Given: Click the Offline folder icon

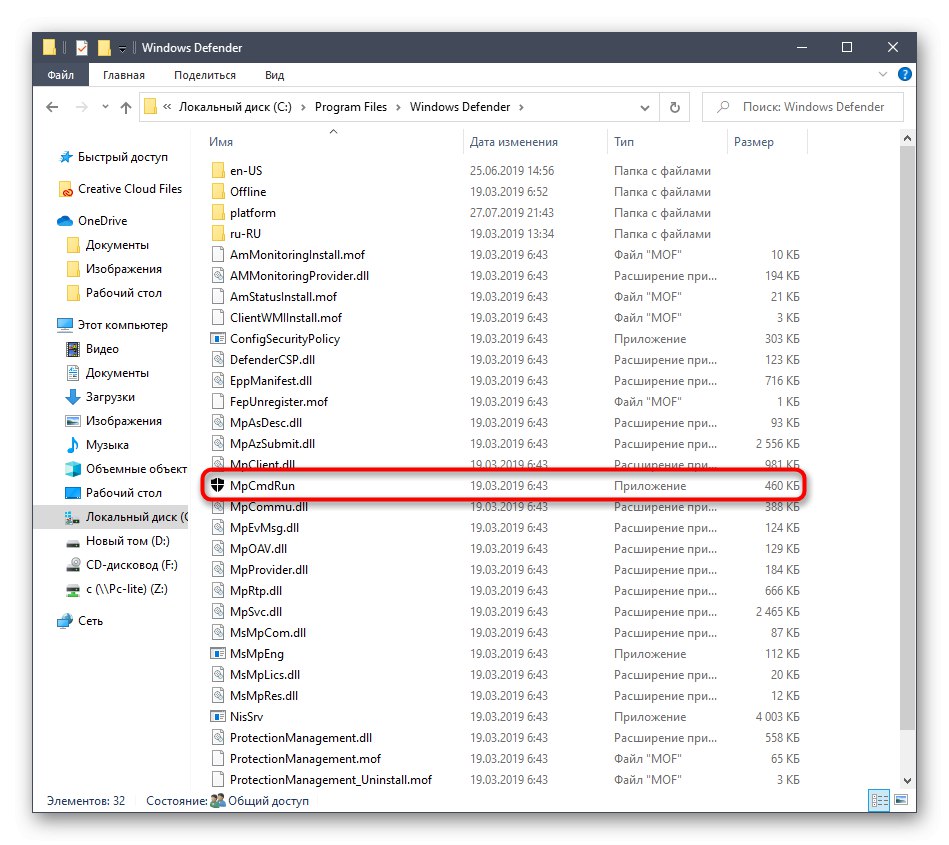Looking at the screenshot, I should pos(218,192).
